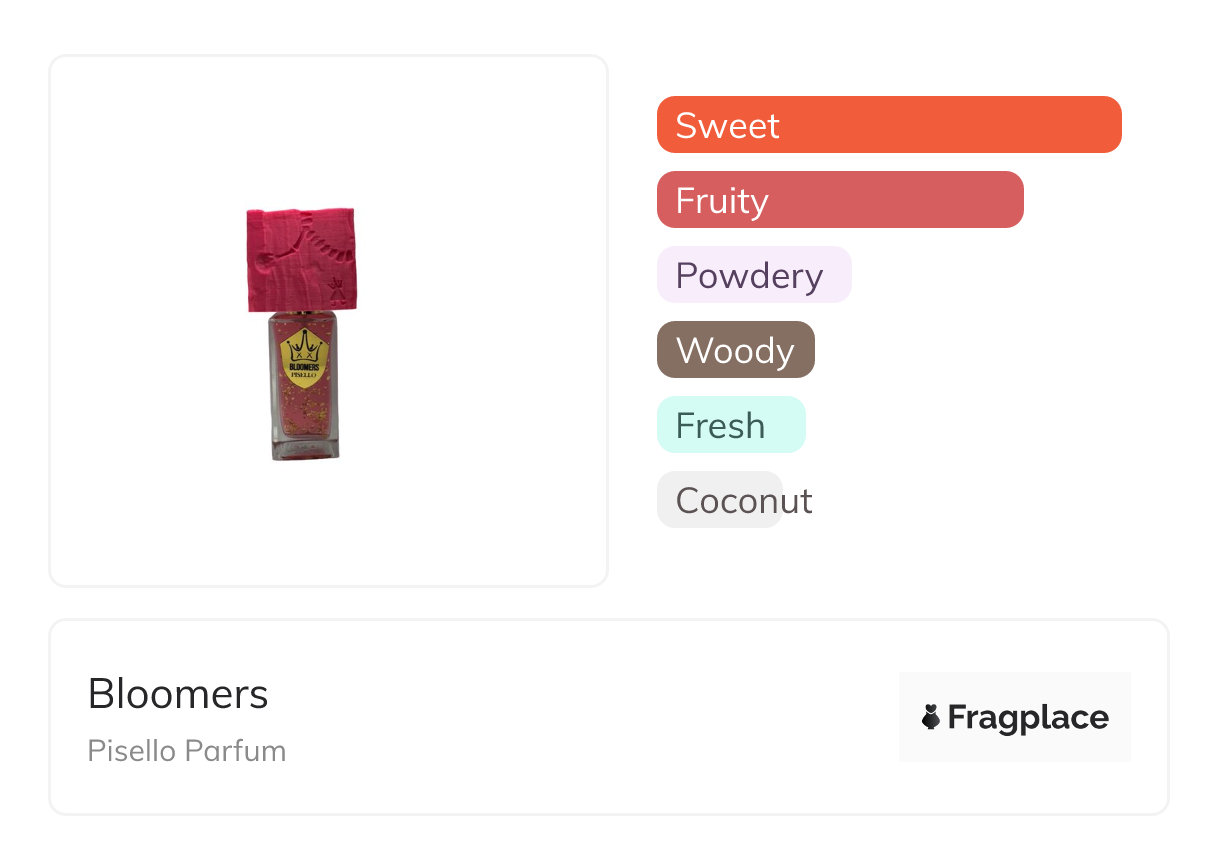Click the BLOOMERS text printed on the bottle
Image resolution: width=1218 pixels, height=864 pixels.
click(x=303, y=367)
